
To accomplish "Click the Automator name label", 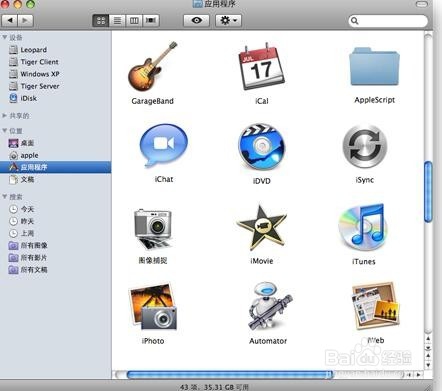I will point(268,341).
